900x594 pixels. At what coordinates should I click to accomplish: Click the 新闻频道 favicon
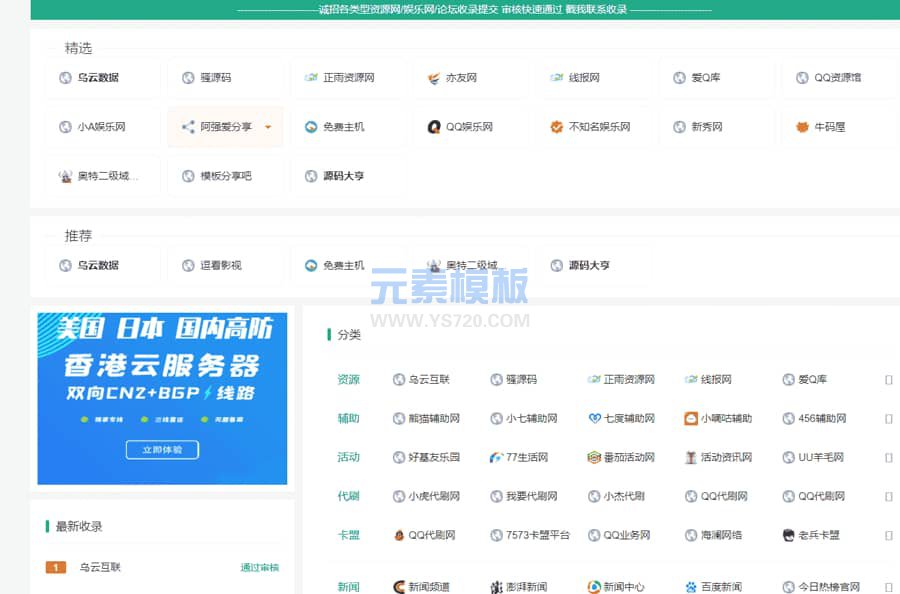pos(399,587)
